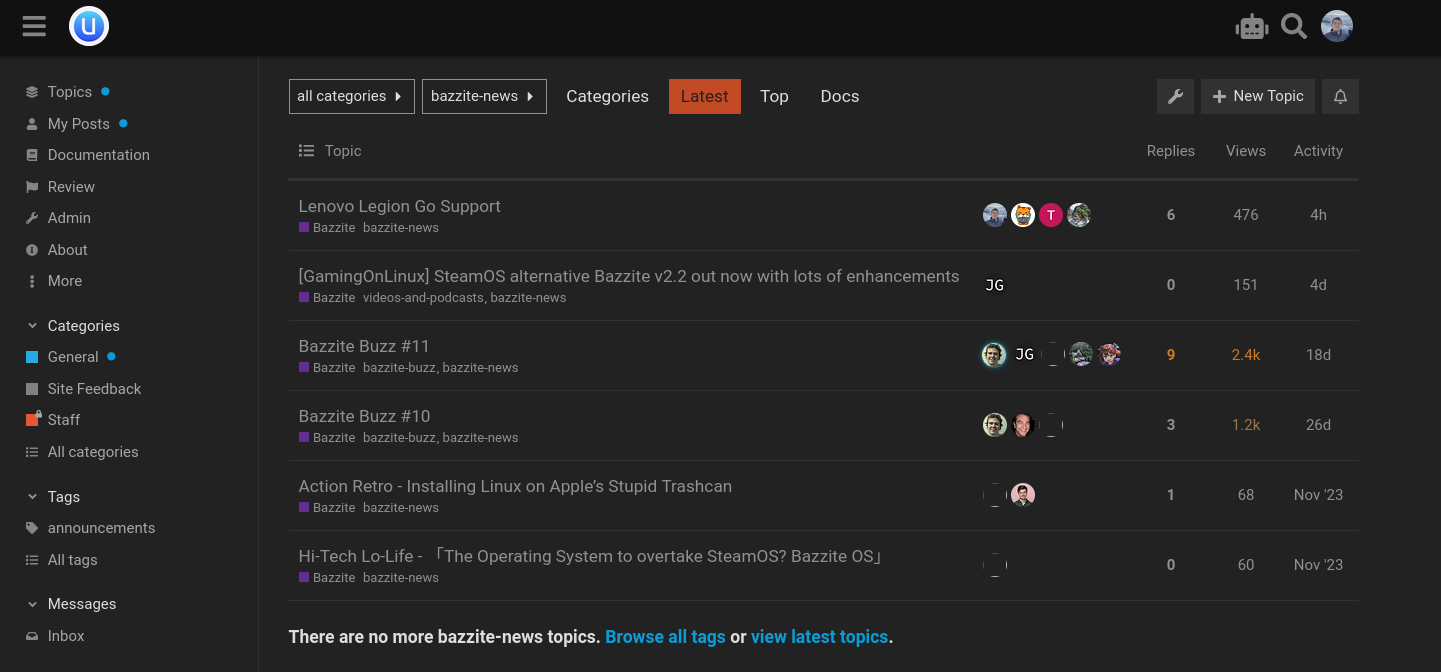Click the 2.4k views count
Viewport: 1441px width, 672px height.
[x=1246, y=355]
